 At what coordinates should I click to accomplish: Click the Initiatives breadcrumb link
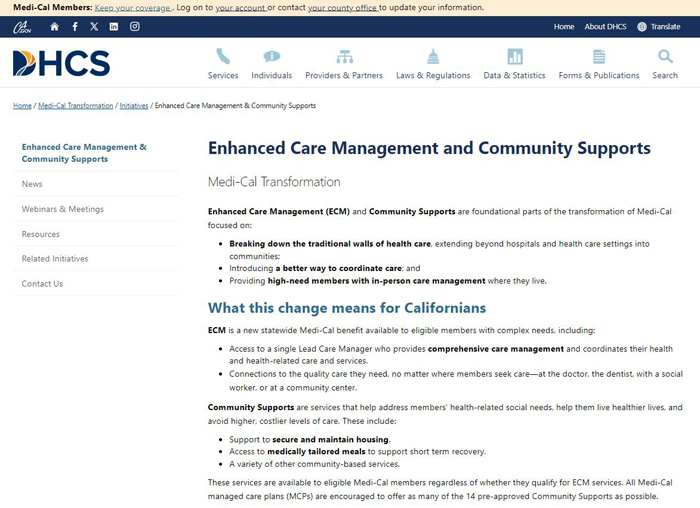(134, 106)
